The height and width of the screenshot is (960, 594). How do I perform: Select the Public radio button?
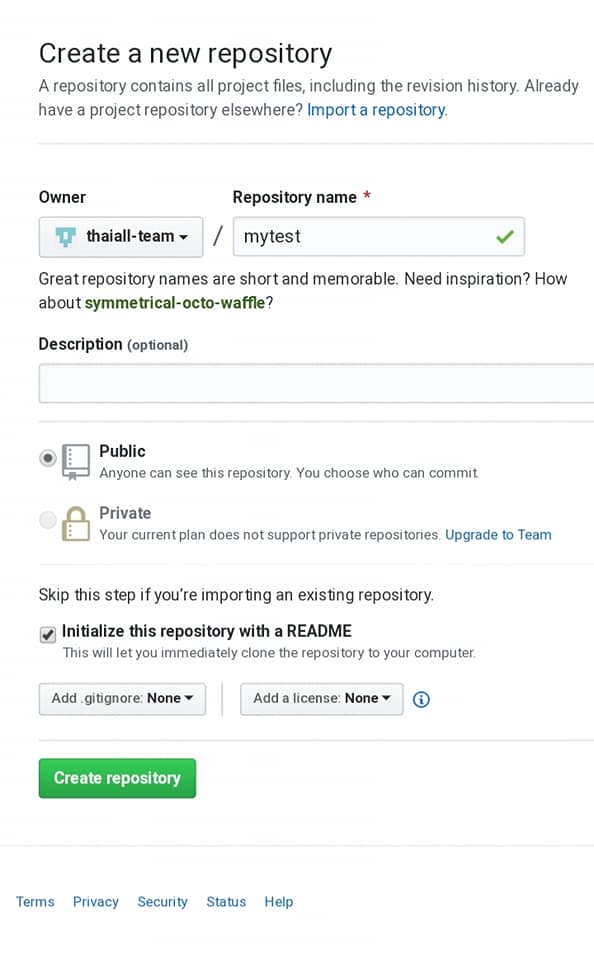(48, 458)
